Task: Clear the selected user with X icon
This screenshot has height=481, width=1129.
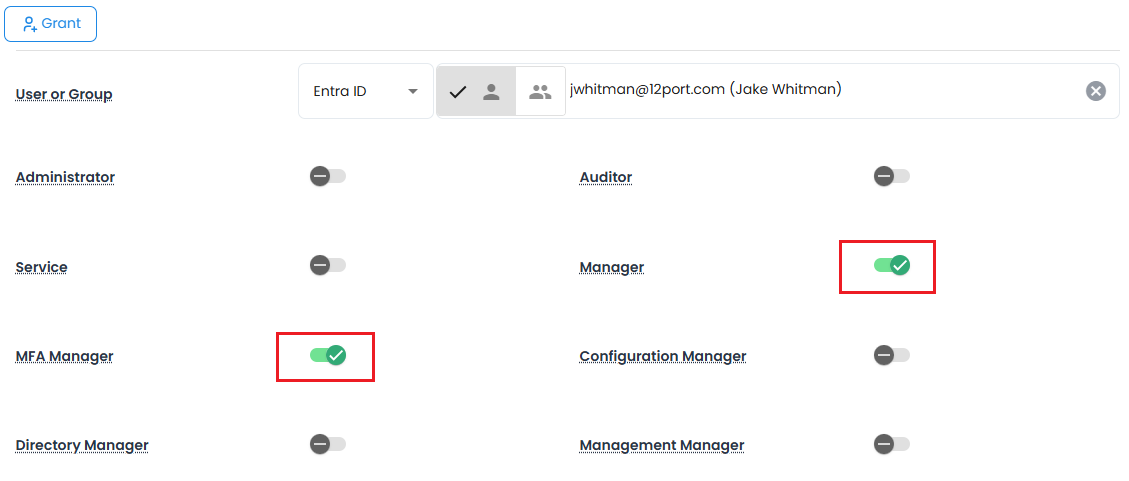Action: coord(1096,91)
